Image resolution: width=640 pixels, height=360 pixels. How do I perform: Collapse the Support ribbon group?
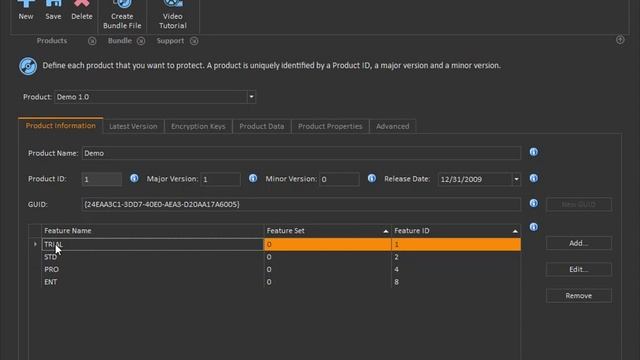194,41
